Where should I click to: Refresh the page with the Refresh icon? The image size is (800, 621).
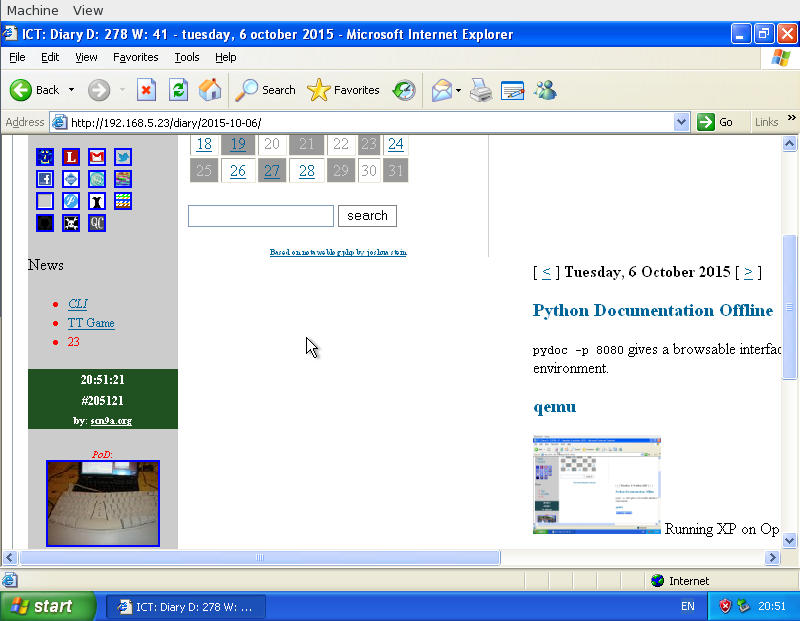tap(178, 90)
